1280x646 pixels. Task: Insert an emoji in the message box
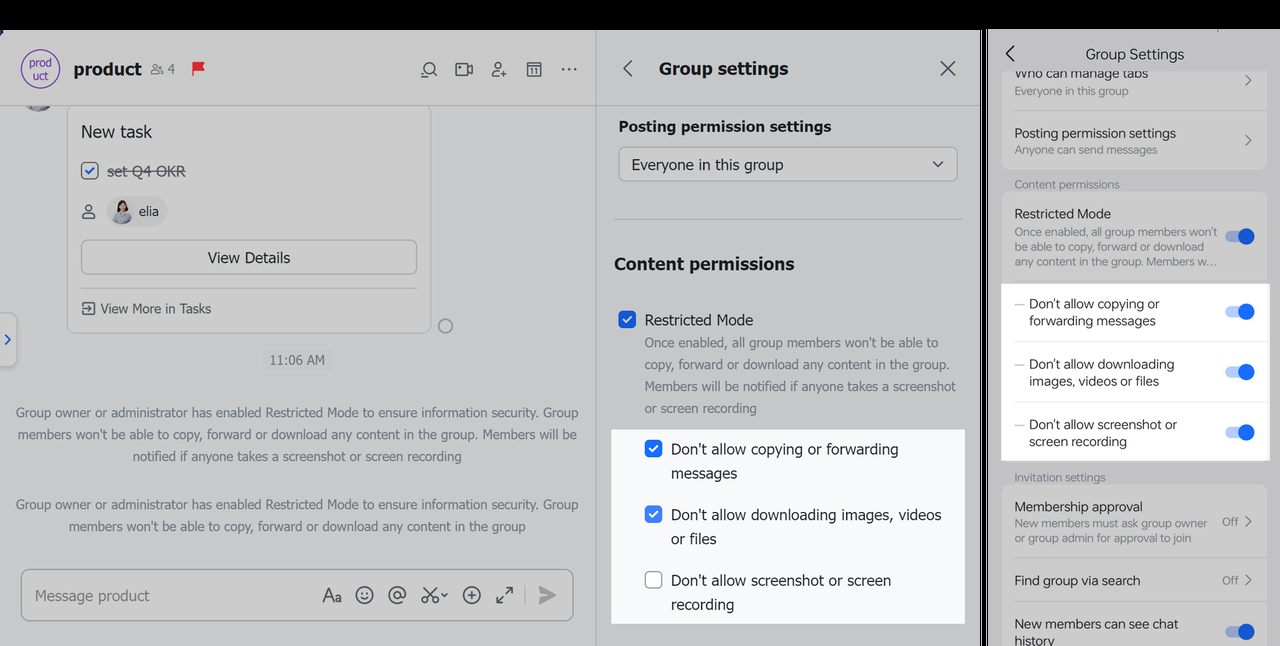click(365, 595)
